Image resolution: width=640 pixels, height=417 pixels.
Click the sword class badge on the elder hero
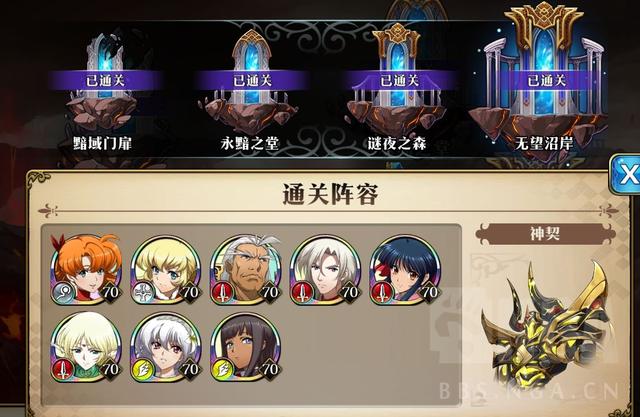[222, 293]
